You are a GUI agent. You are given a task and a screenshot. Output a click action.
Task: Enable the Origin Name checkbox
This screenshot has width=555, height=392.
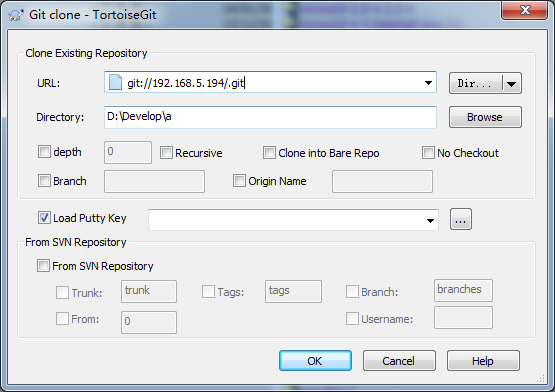point(239,180)
